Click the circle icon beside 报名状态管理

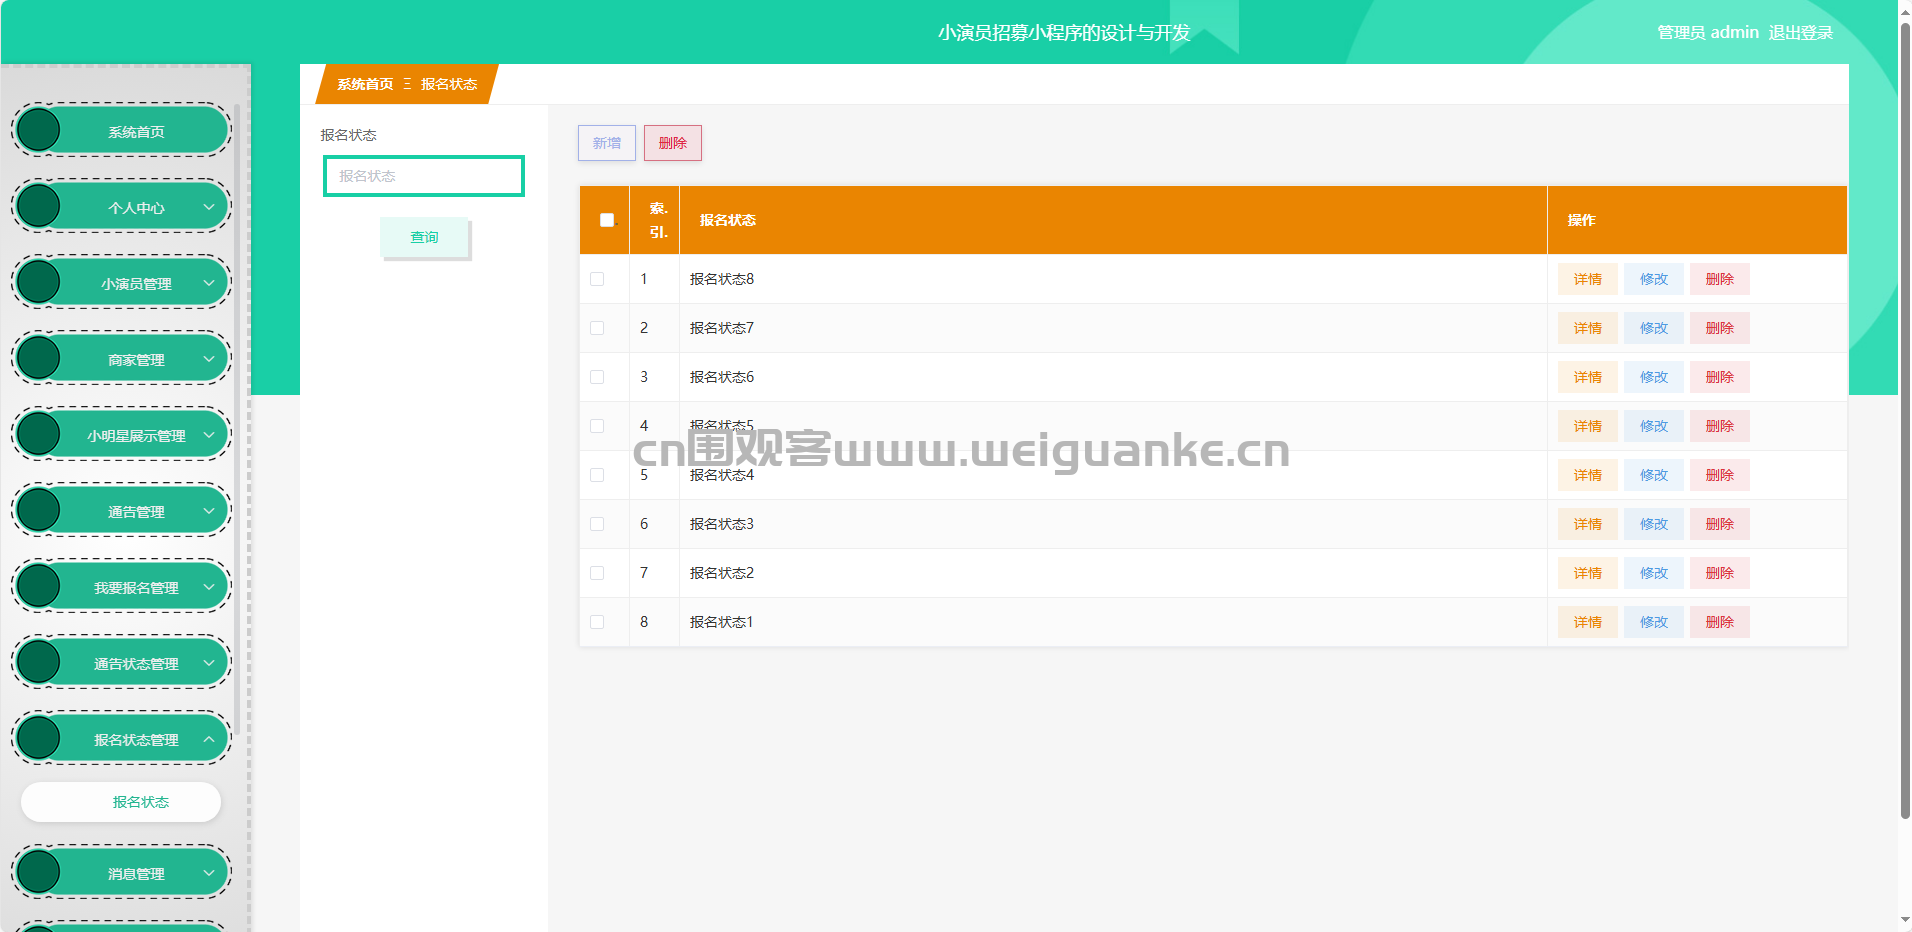[39, 738]
